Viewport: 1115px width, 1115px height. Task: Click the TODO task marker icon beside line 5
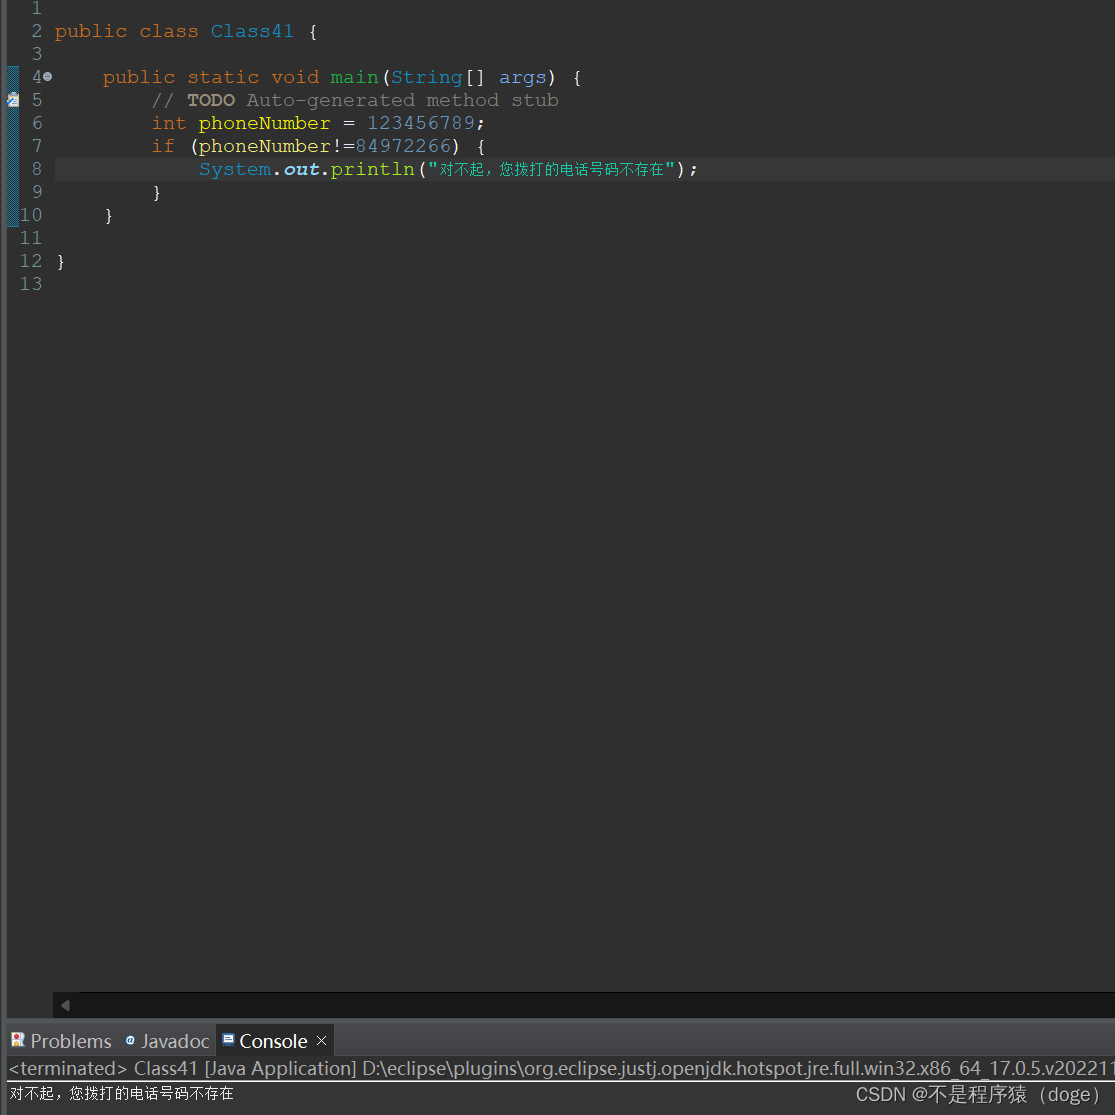pyautogui.click(x=13, y=100)
